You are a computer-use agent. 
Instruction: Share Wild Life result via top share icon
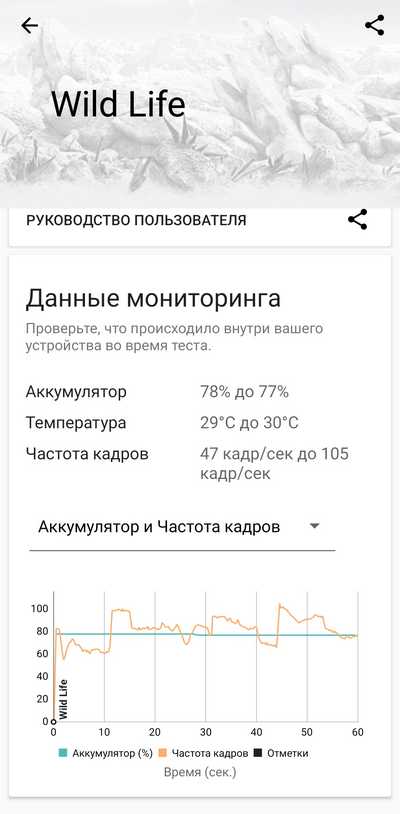375,25
